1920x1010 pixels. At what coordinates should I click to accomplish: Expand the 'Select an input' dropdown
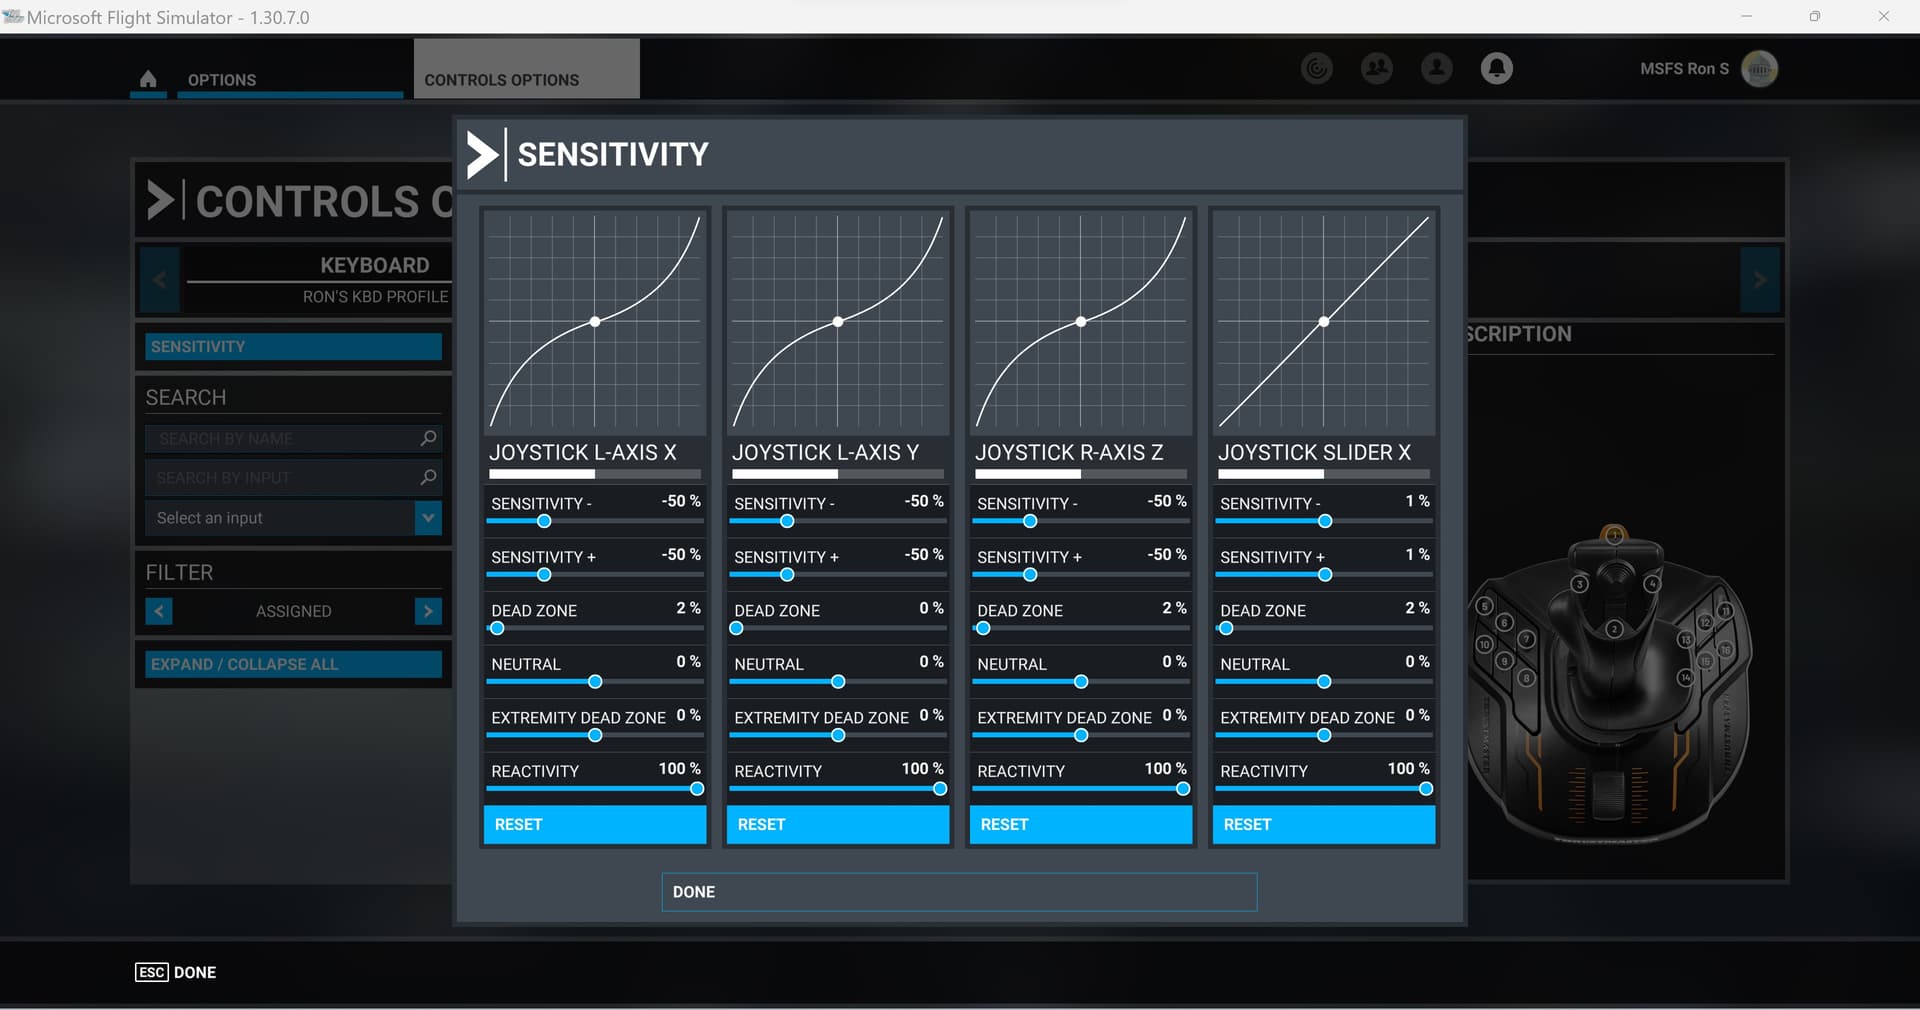[428, 518]
